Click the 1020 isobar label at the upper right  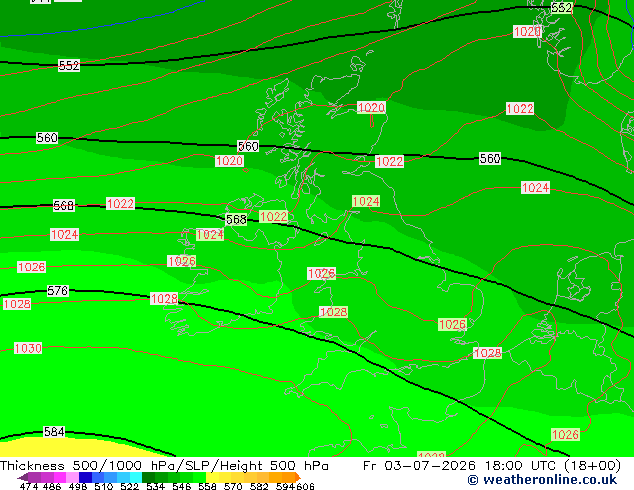point(527,32)
